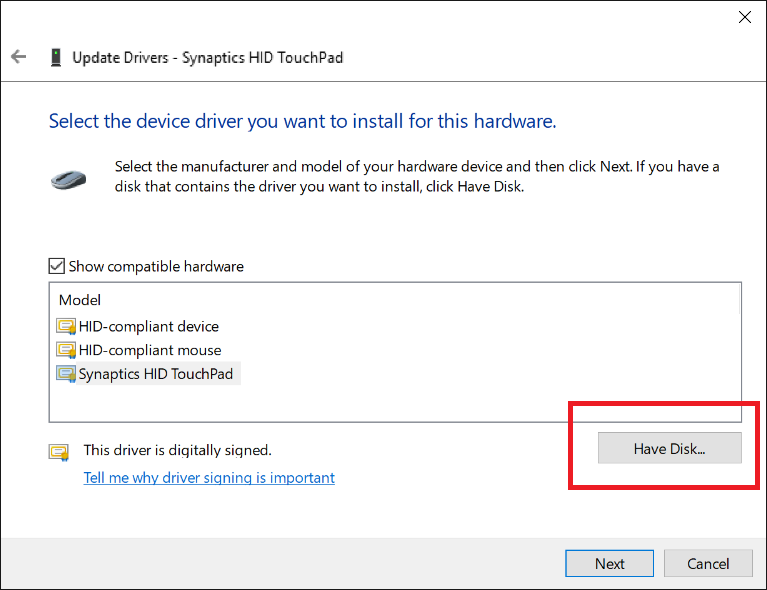Click the Show compatible hardware label text
The image size is (767, 590).
pyautogui.click(x=156, y=266)
